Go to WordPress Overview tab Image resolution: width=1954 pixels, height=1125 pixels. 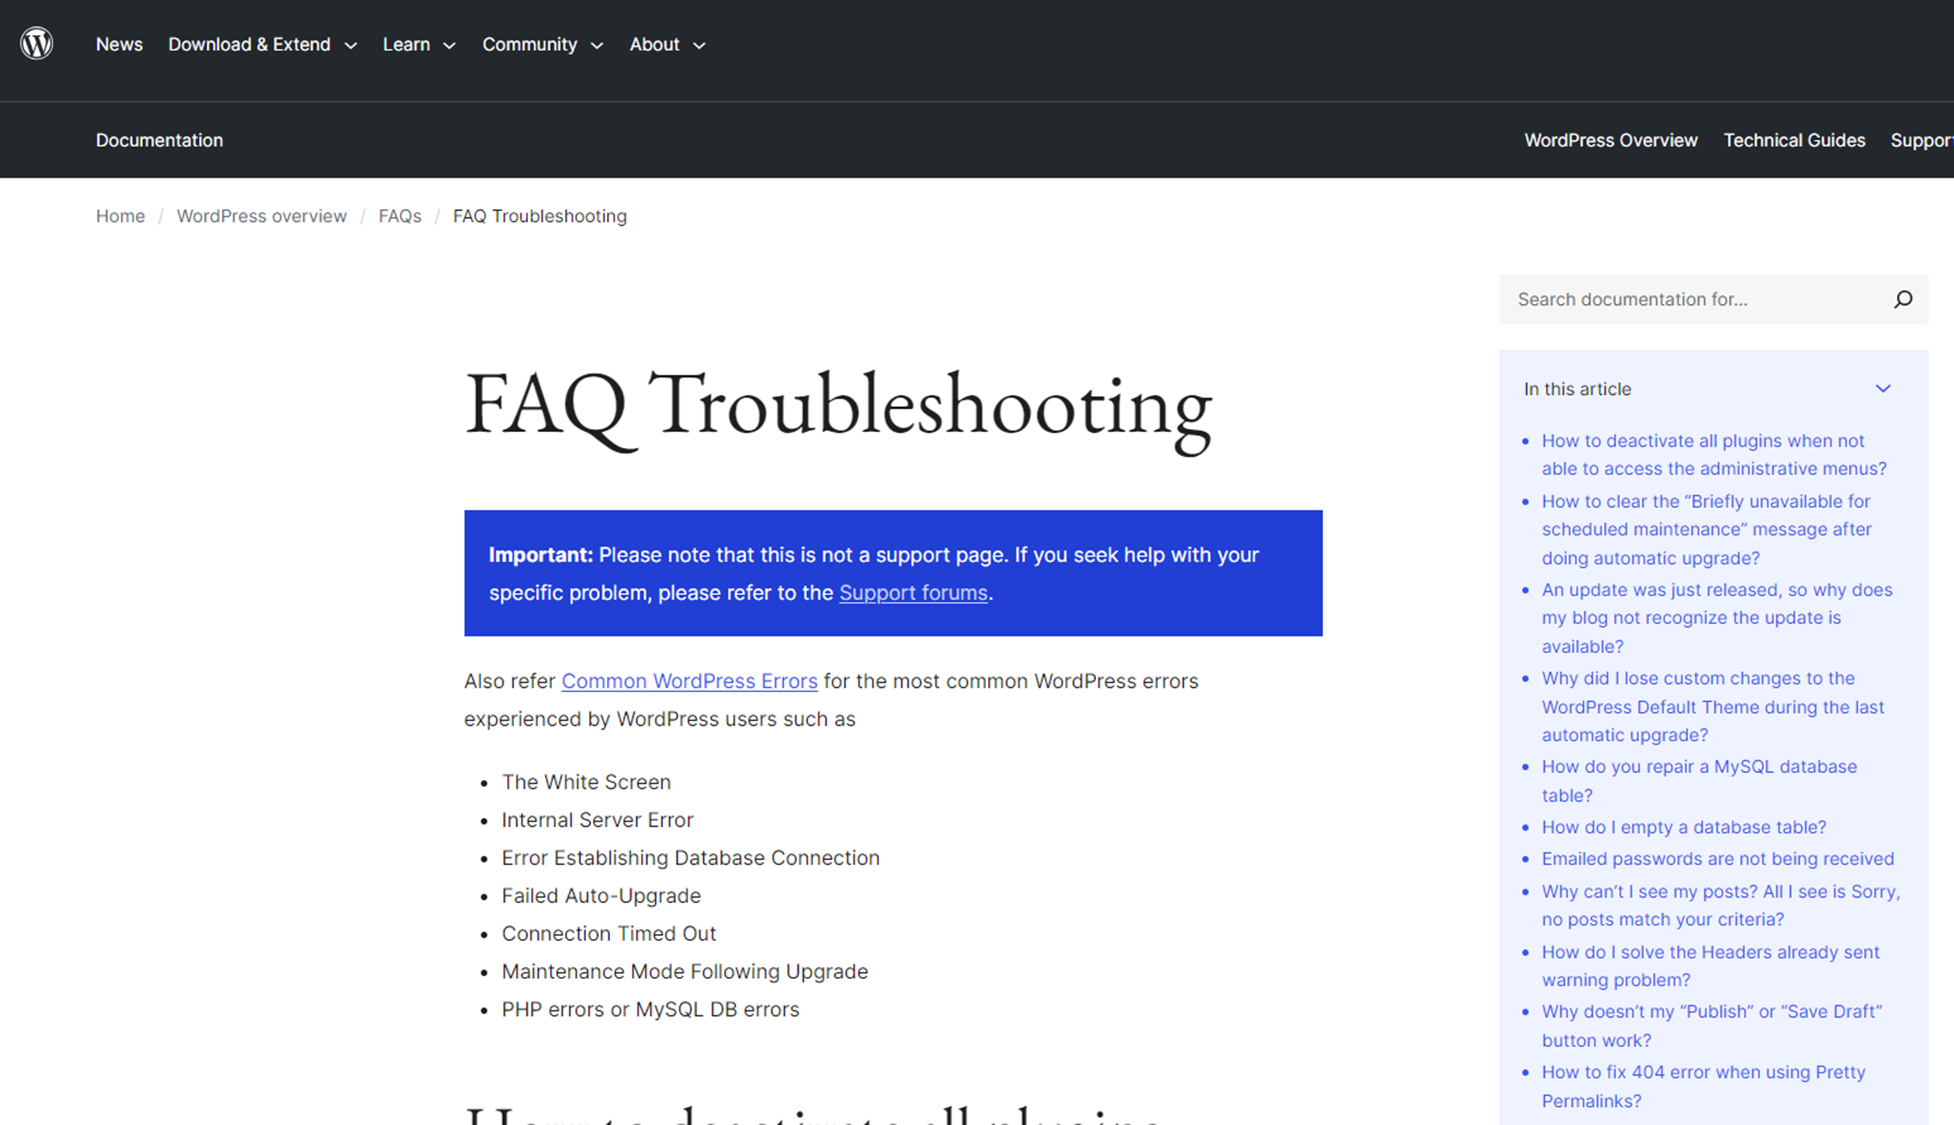(1611, 140)
